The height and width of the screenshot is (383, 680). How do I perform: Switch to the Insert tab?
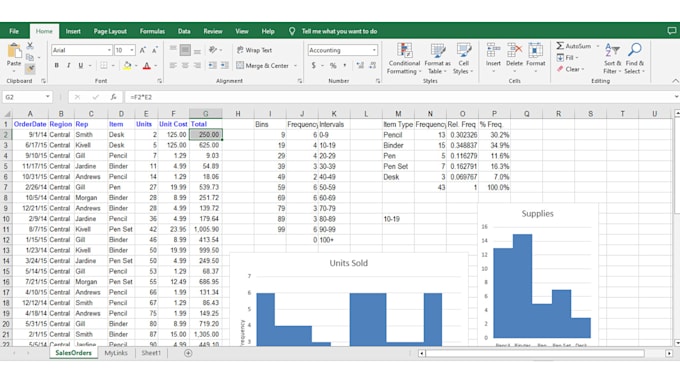(73, 31)
